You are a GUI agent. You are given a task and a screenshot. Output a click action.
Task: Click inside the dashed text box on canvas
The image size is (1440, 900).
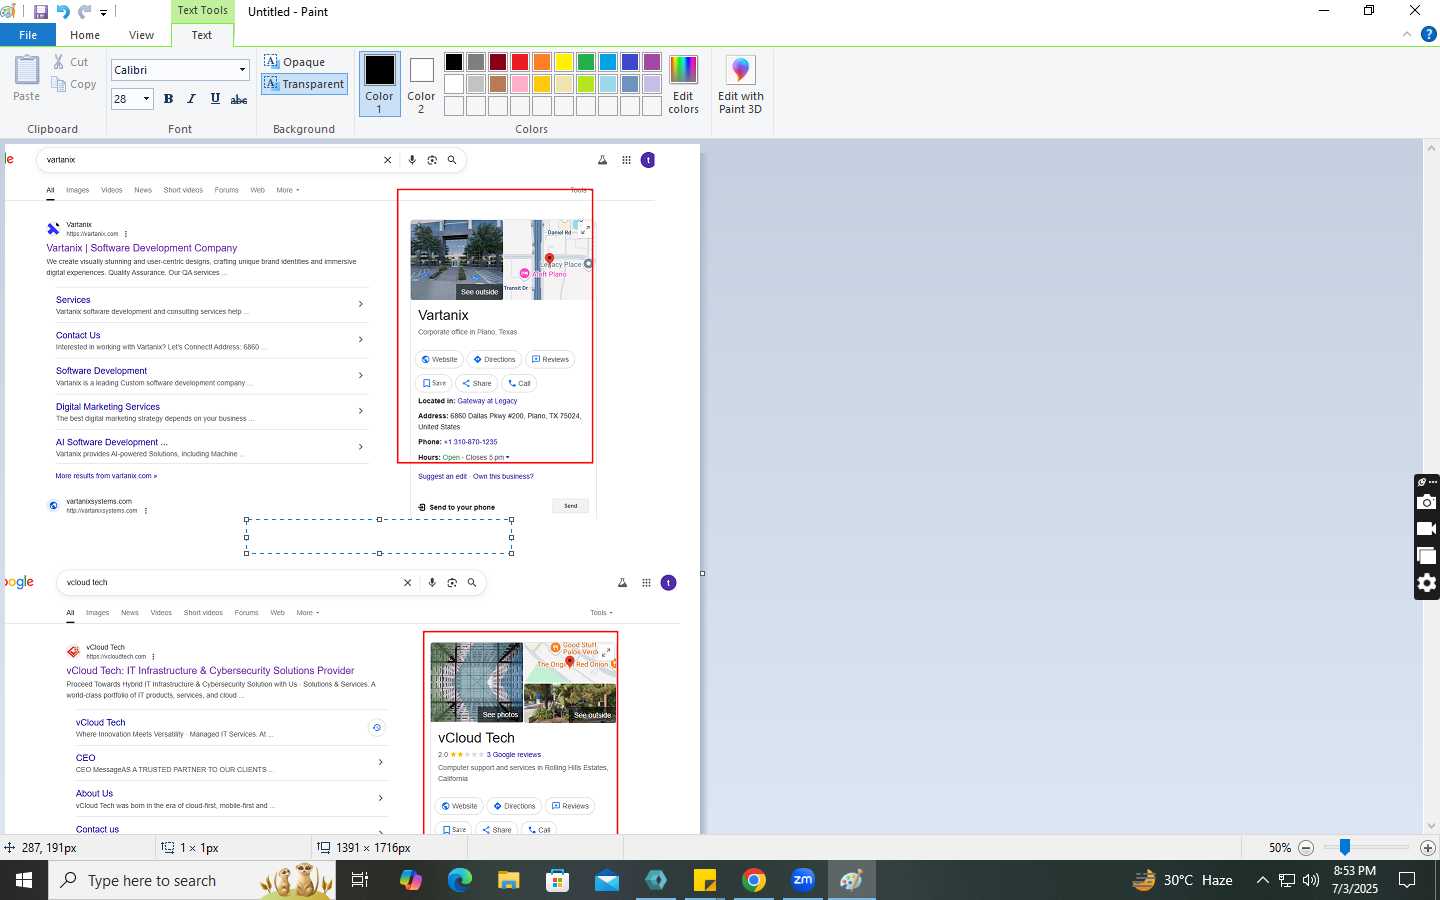click(x=379, y=536)
